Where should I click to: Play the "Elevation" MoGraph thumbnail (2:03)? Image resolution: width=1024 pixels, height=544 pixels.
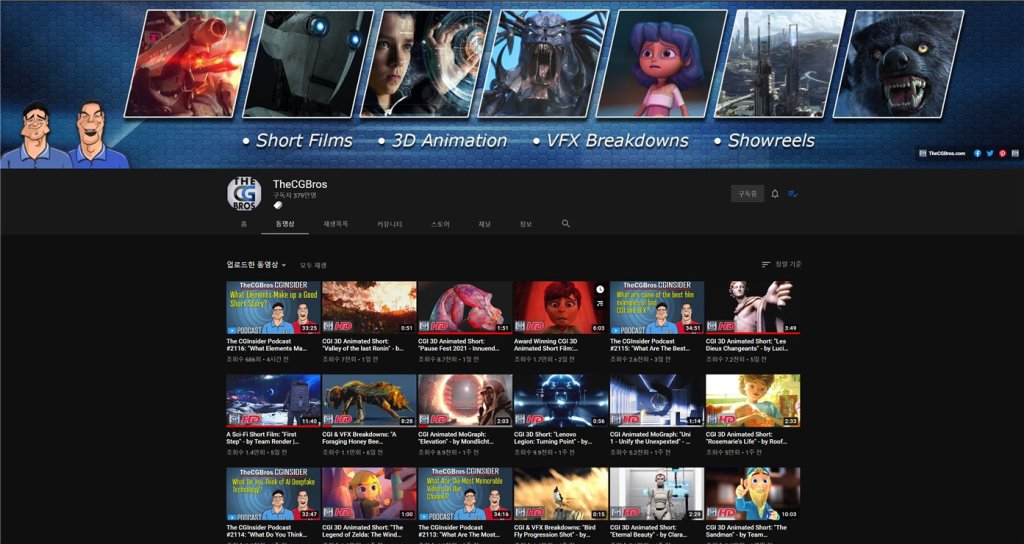coord(466,400)
